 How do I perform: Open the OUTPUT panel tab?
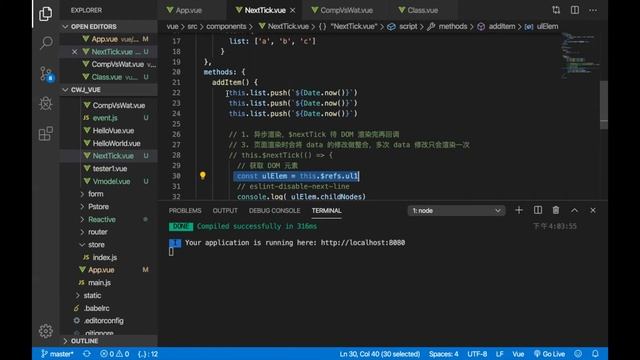[225, 211]
